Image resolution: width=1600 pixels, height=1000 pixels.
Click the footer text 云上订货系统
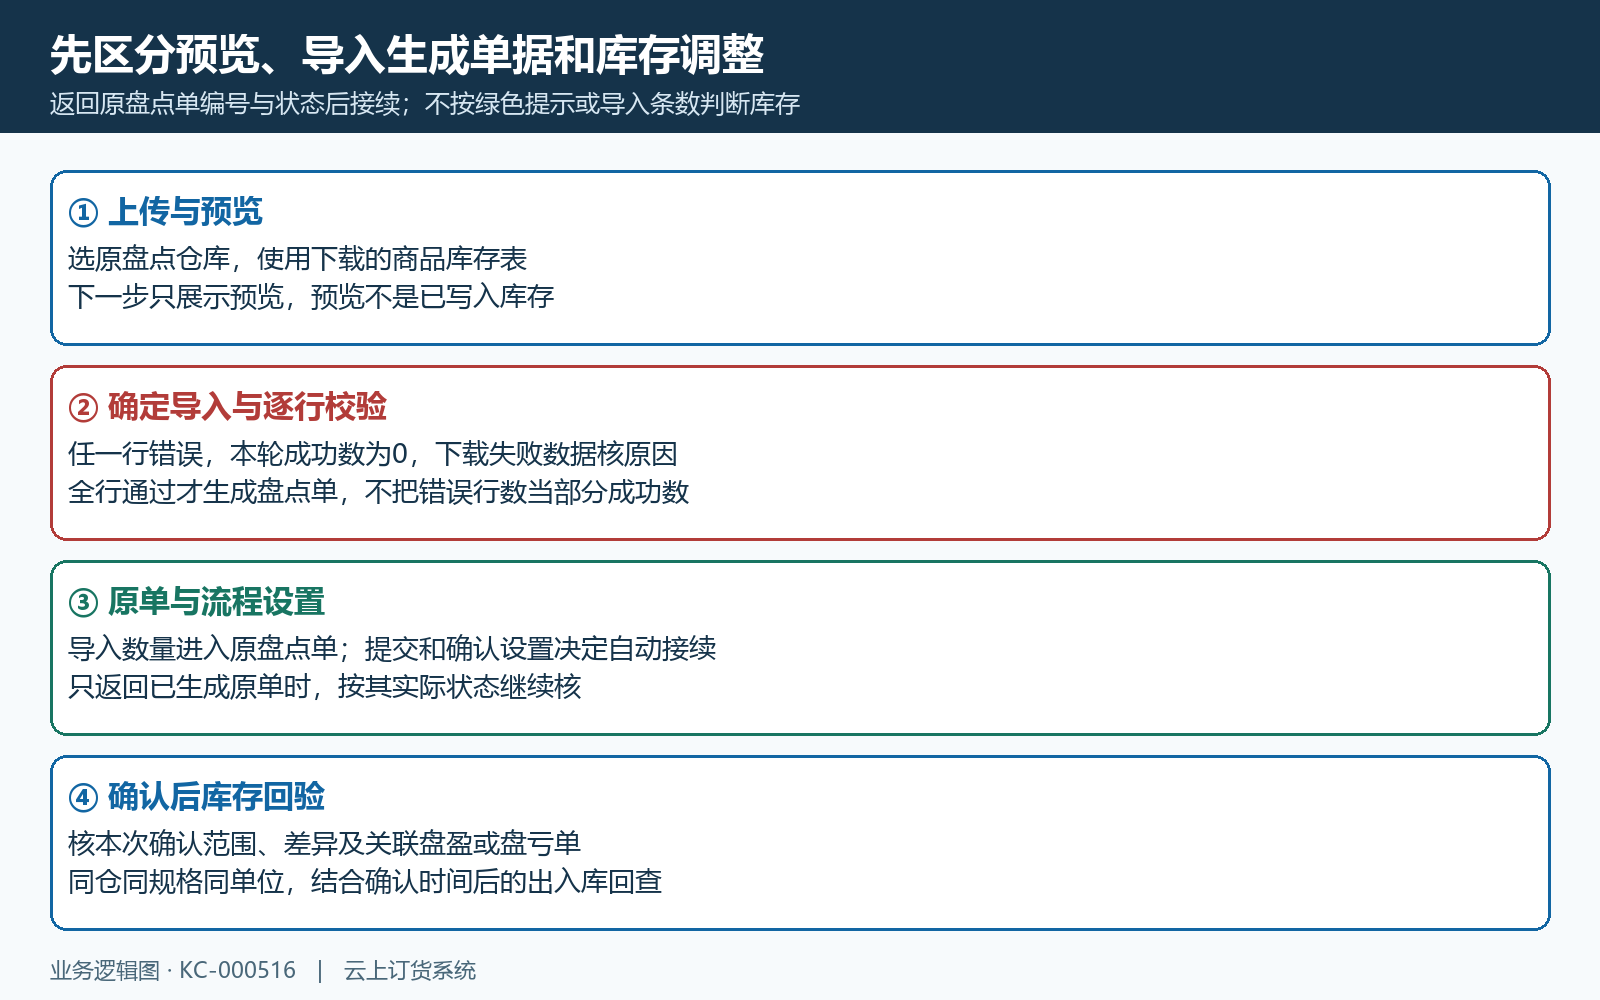click(410, 970)
